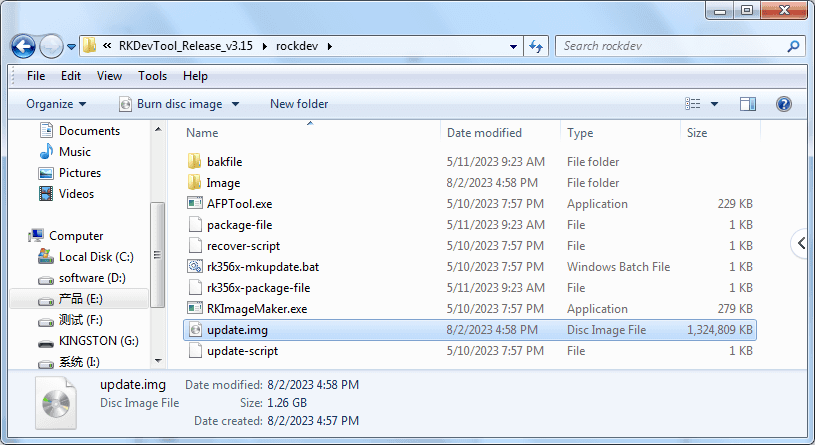Select Local Disk (C:) in navigation pane

pyautogui.click(x=96, y=257)
